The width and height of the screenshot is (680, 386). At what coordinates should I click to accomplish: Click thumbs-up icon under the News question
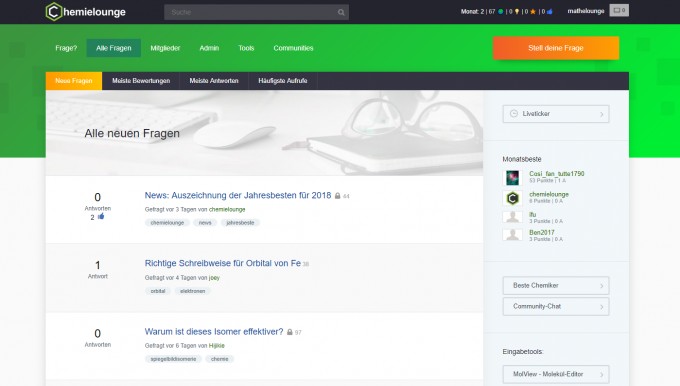[101, 216]
